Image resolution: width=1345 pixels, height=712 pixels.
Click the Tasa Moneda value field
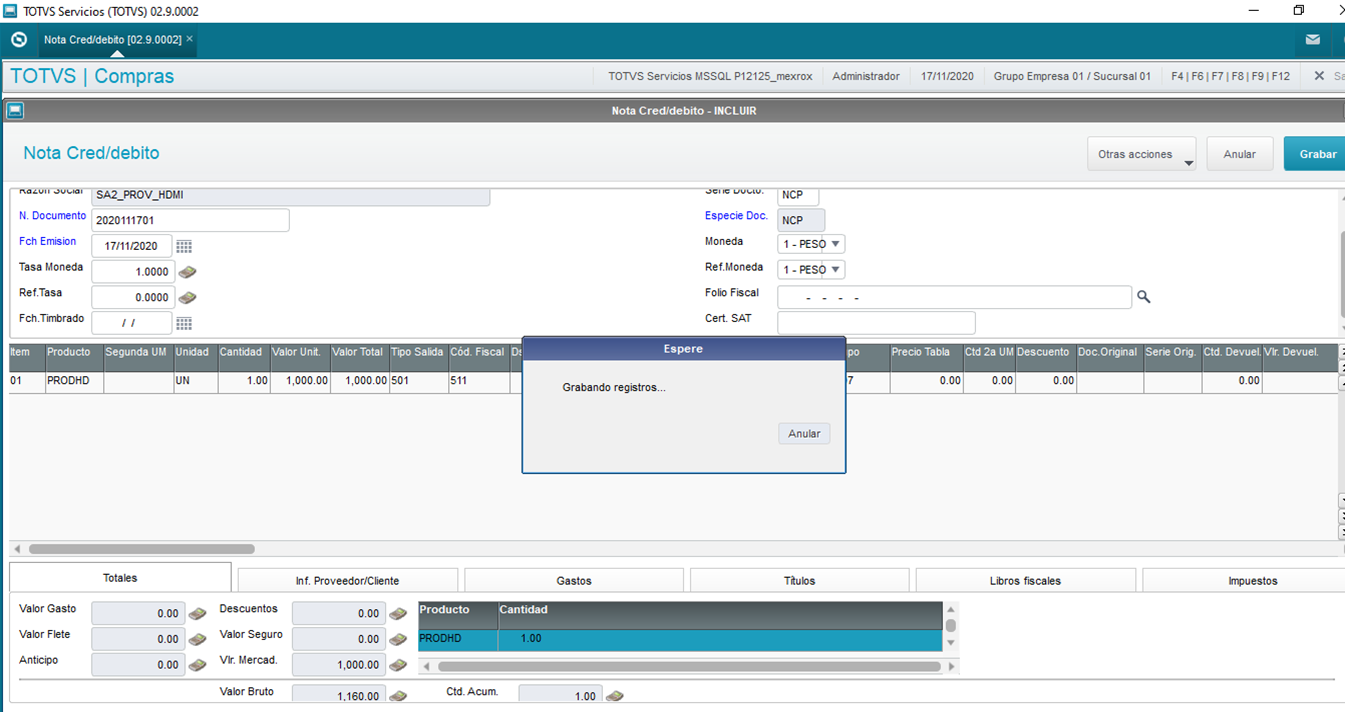click(x=132, y=272)
